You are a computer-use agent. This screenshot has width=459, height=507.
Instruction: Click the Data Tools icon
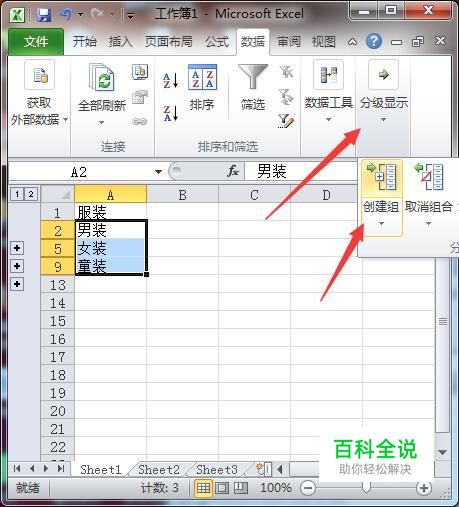(328, 75)
